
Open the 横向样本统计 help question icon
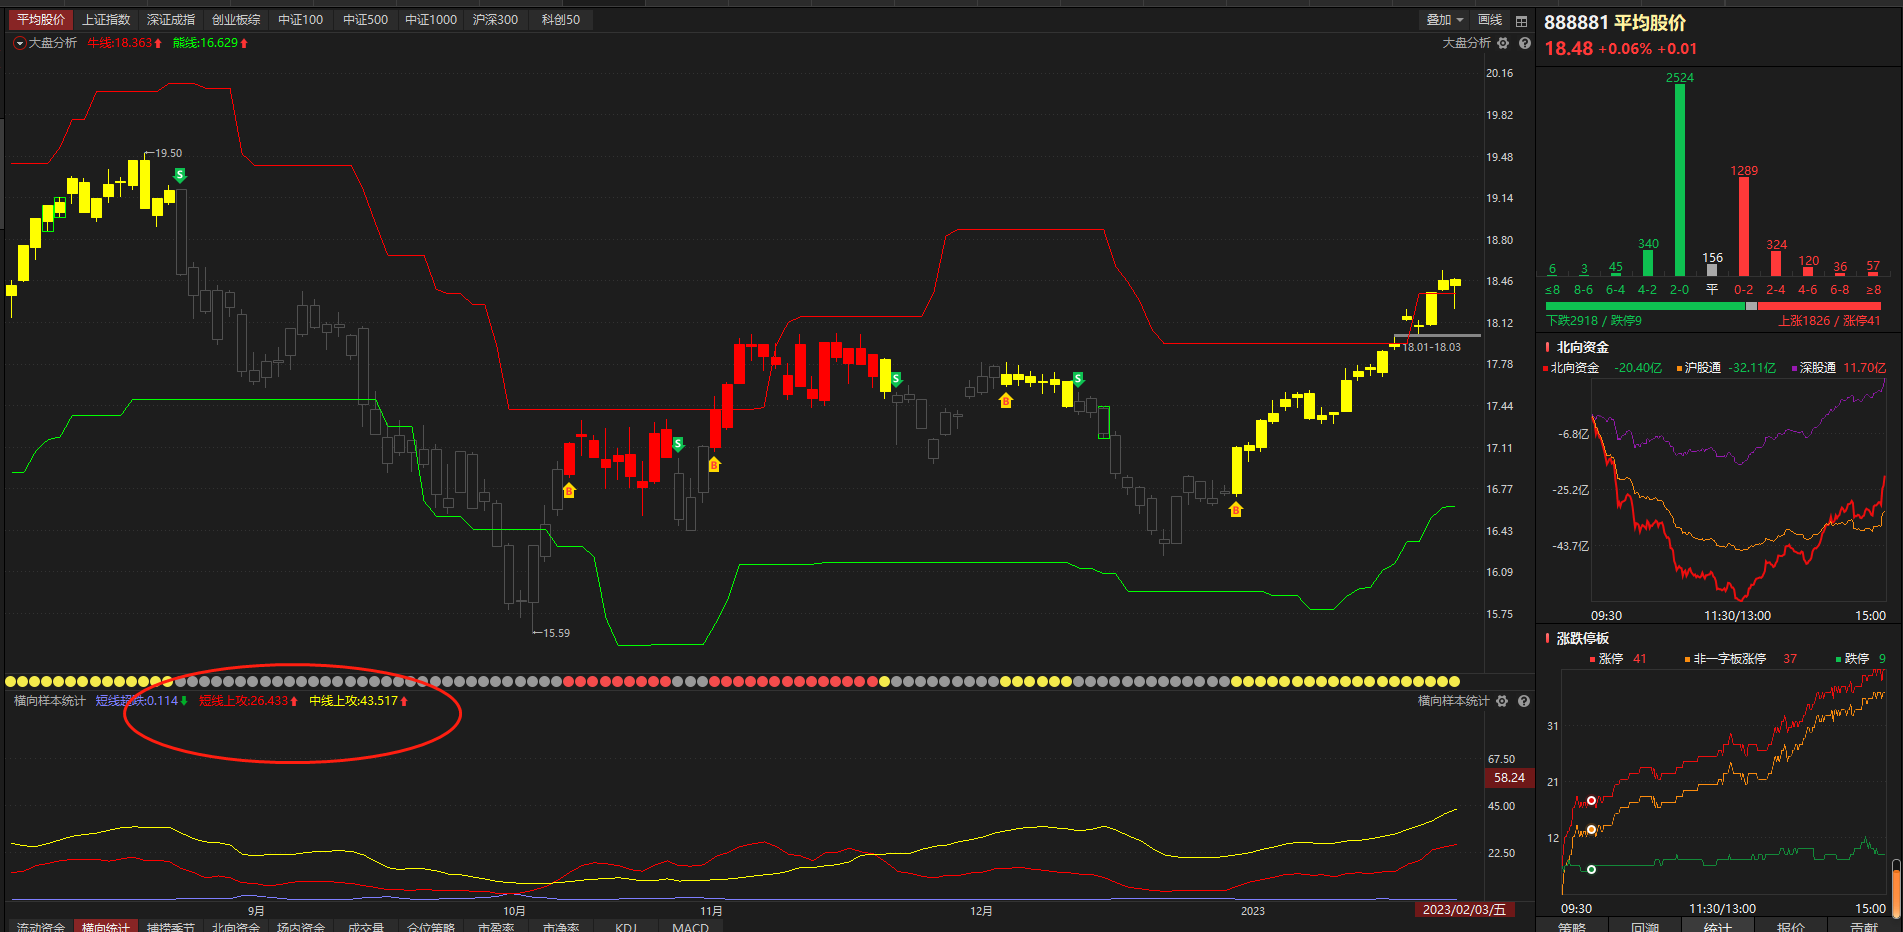[x=1524, y=701]
